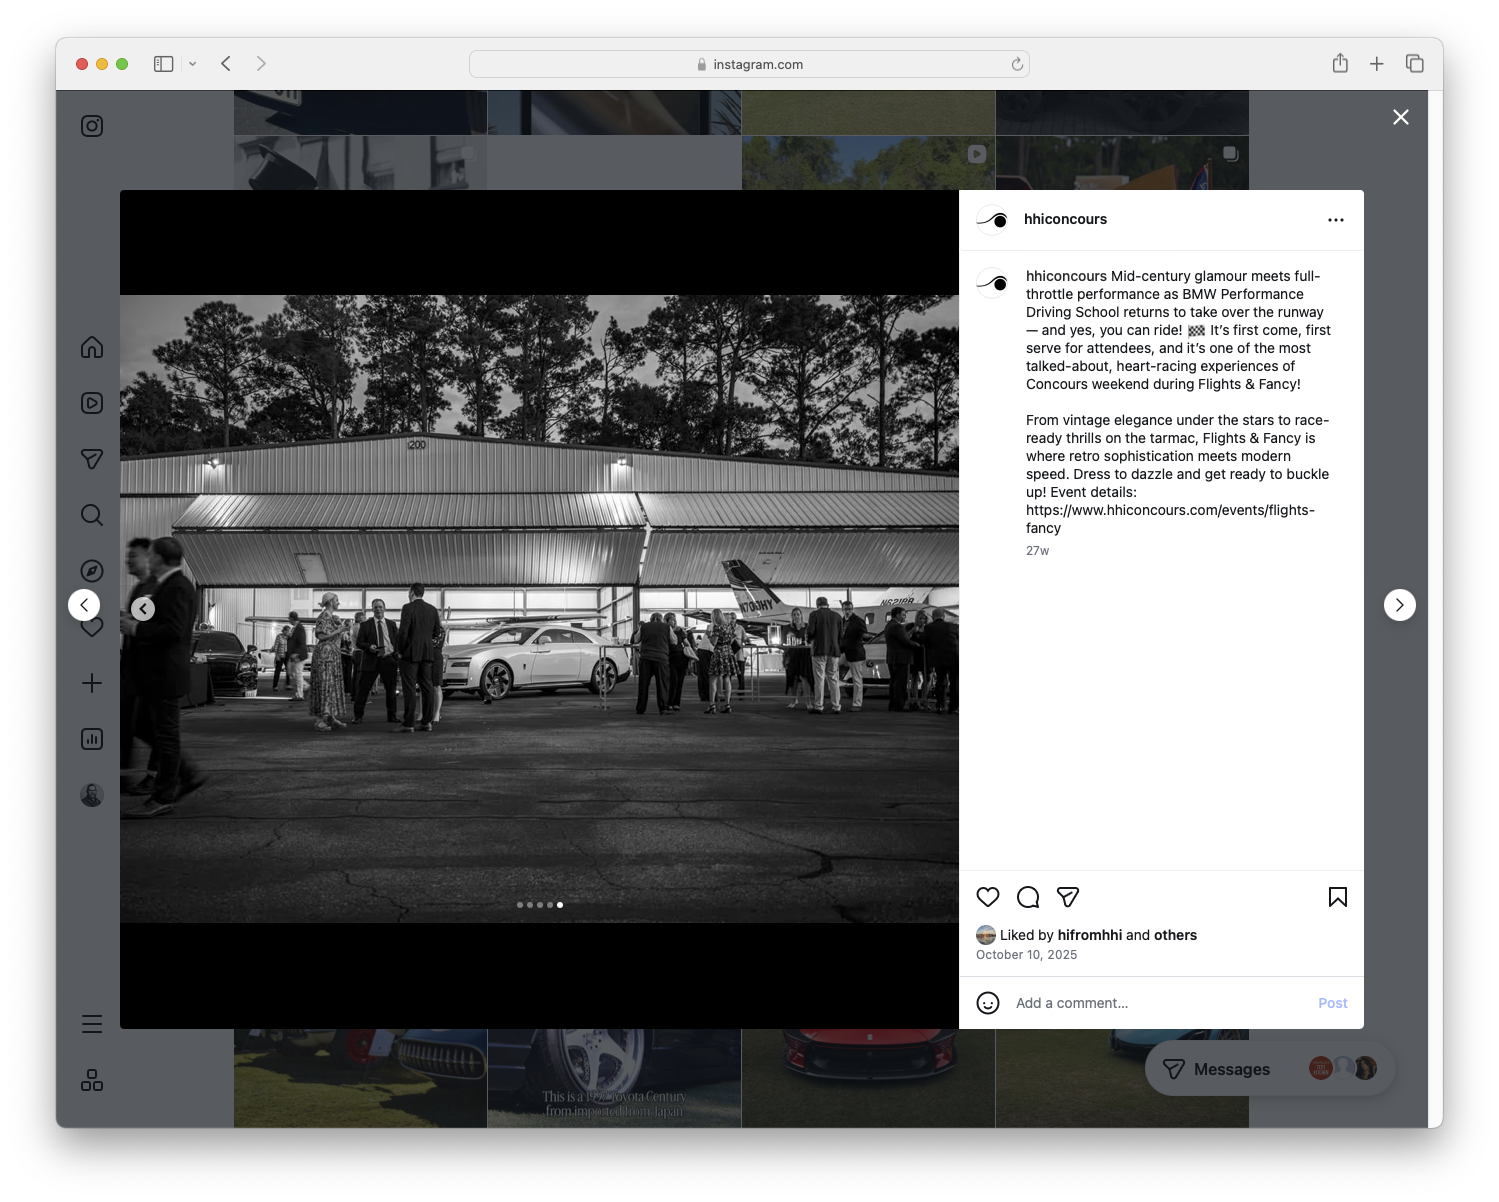The height and width of the screenshot is (1202, 1499).
Task: Comment on the post via the speech bubble
Action: (x=1027, y=897)
